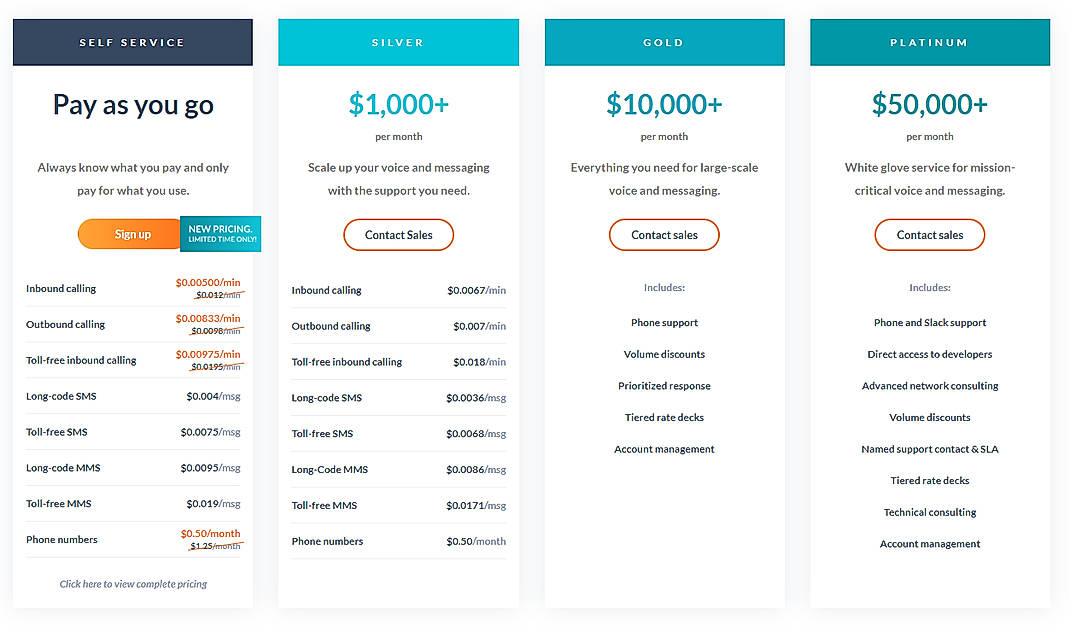Click the Pay as you go title
Image resolution: width=1070 pixels, height=637 pixels.
132,104
